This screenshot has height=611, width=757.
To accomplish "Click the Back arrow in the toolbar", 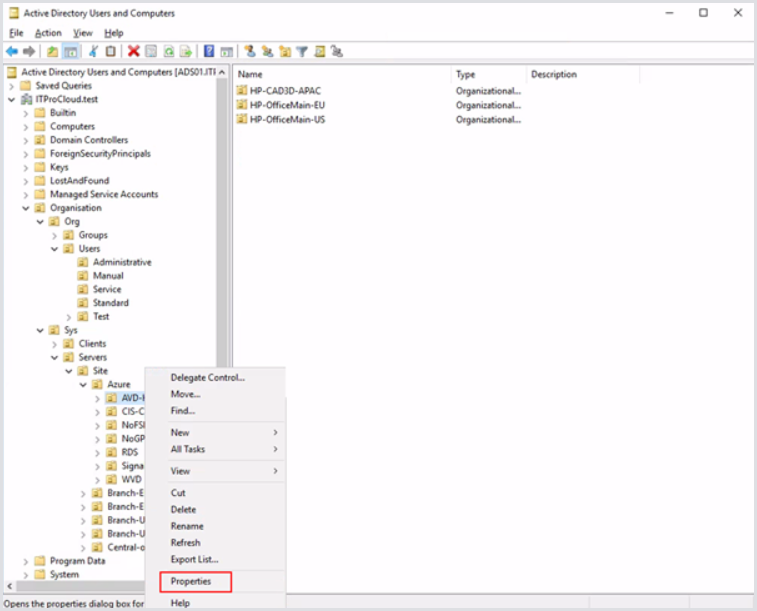I will (12, 51).
